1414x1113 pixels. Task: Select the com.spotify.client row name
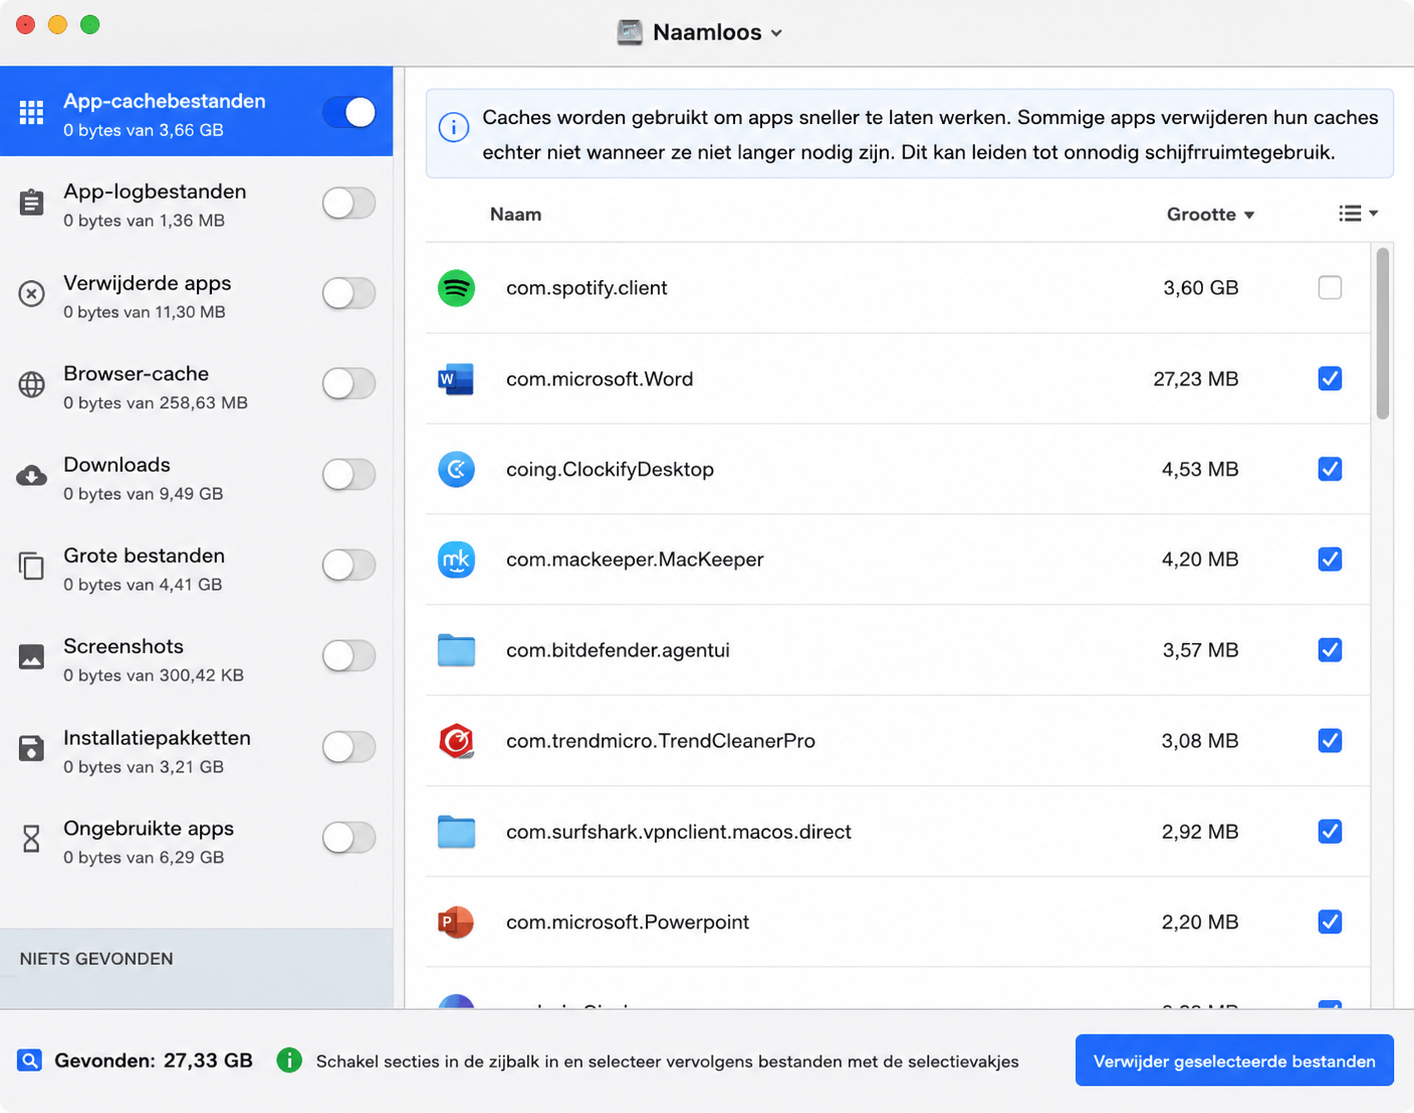click(x=587, y=288)
